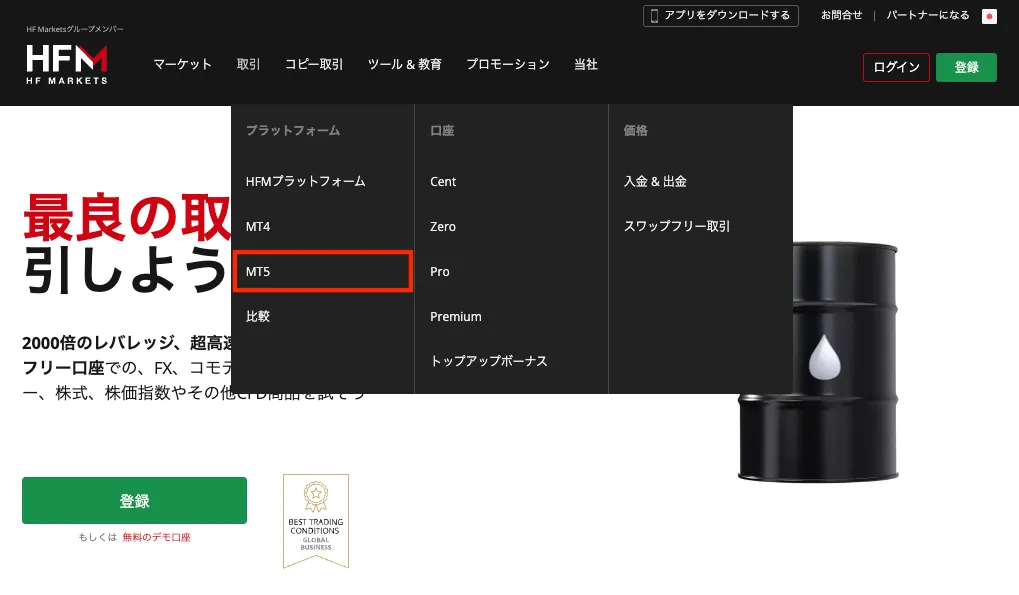Choose the Pro account type

tap(440, 272)
